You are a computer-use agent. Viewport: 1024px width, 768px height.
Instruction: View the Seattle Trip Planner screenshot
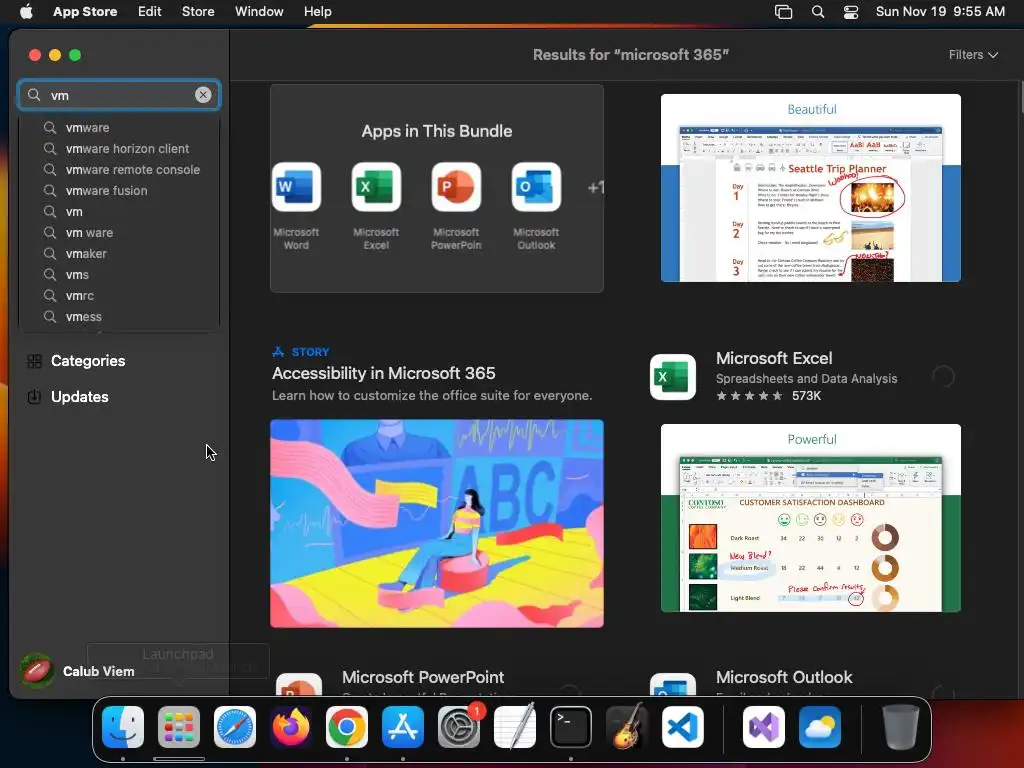[x=810, y=188]
